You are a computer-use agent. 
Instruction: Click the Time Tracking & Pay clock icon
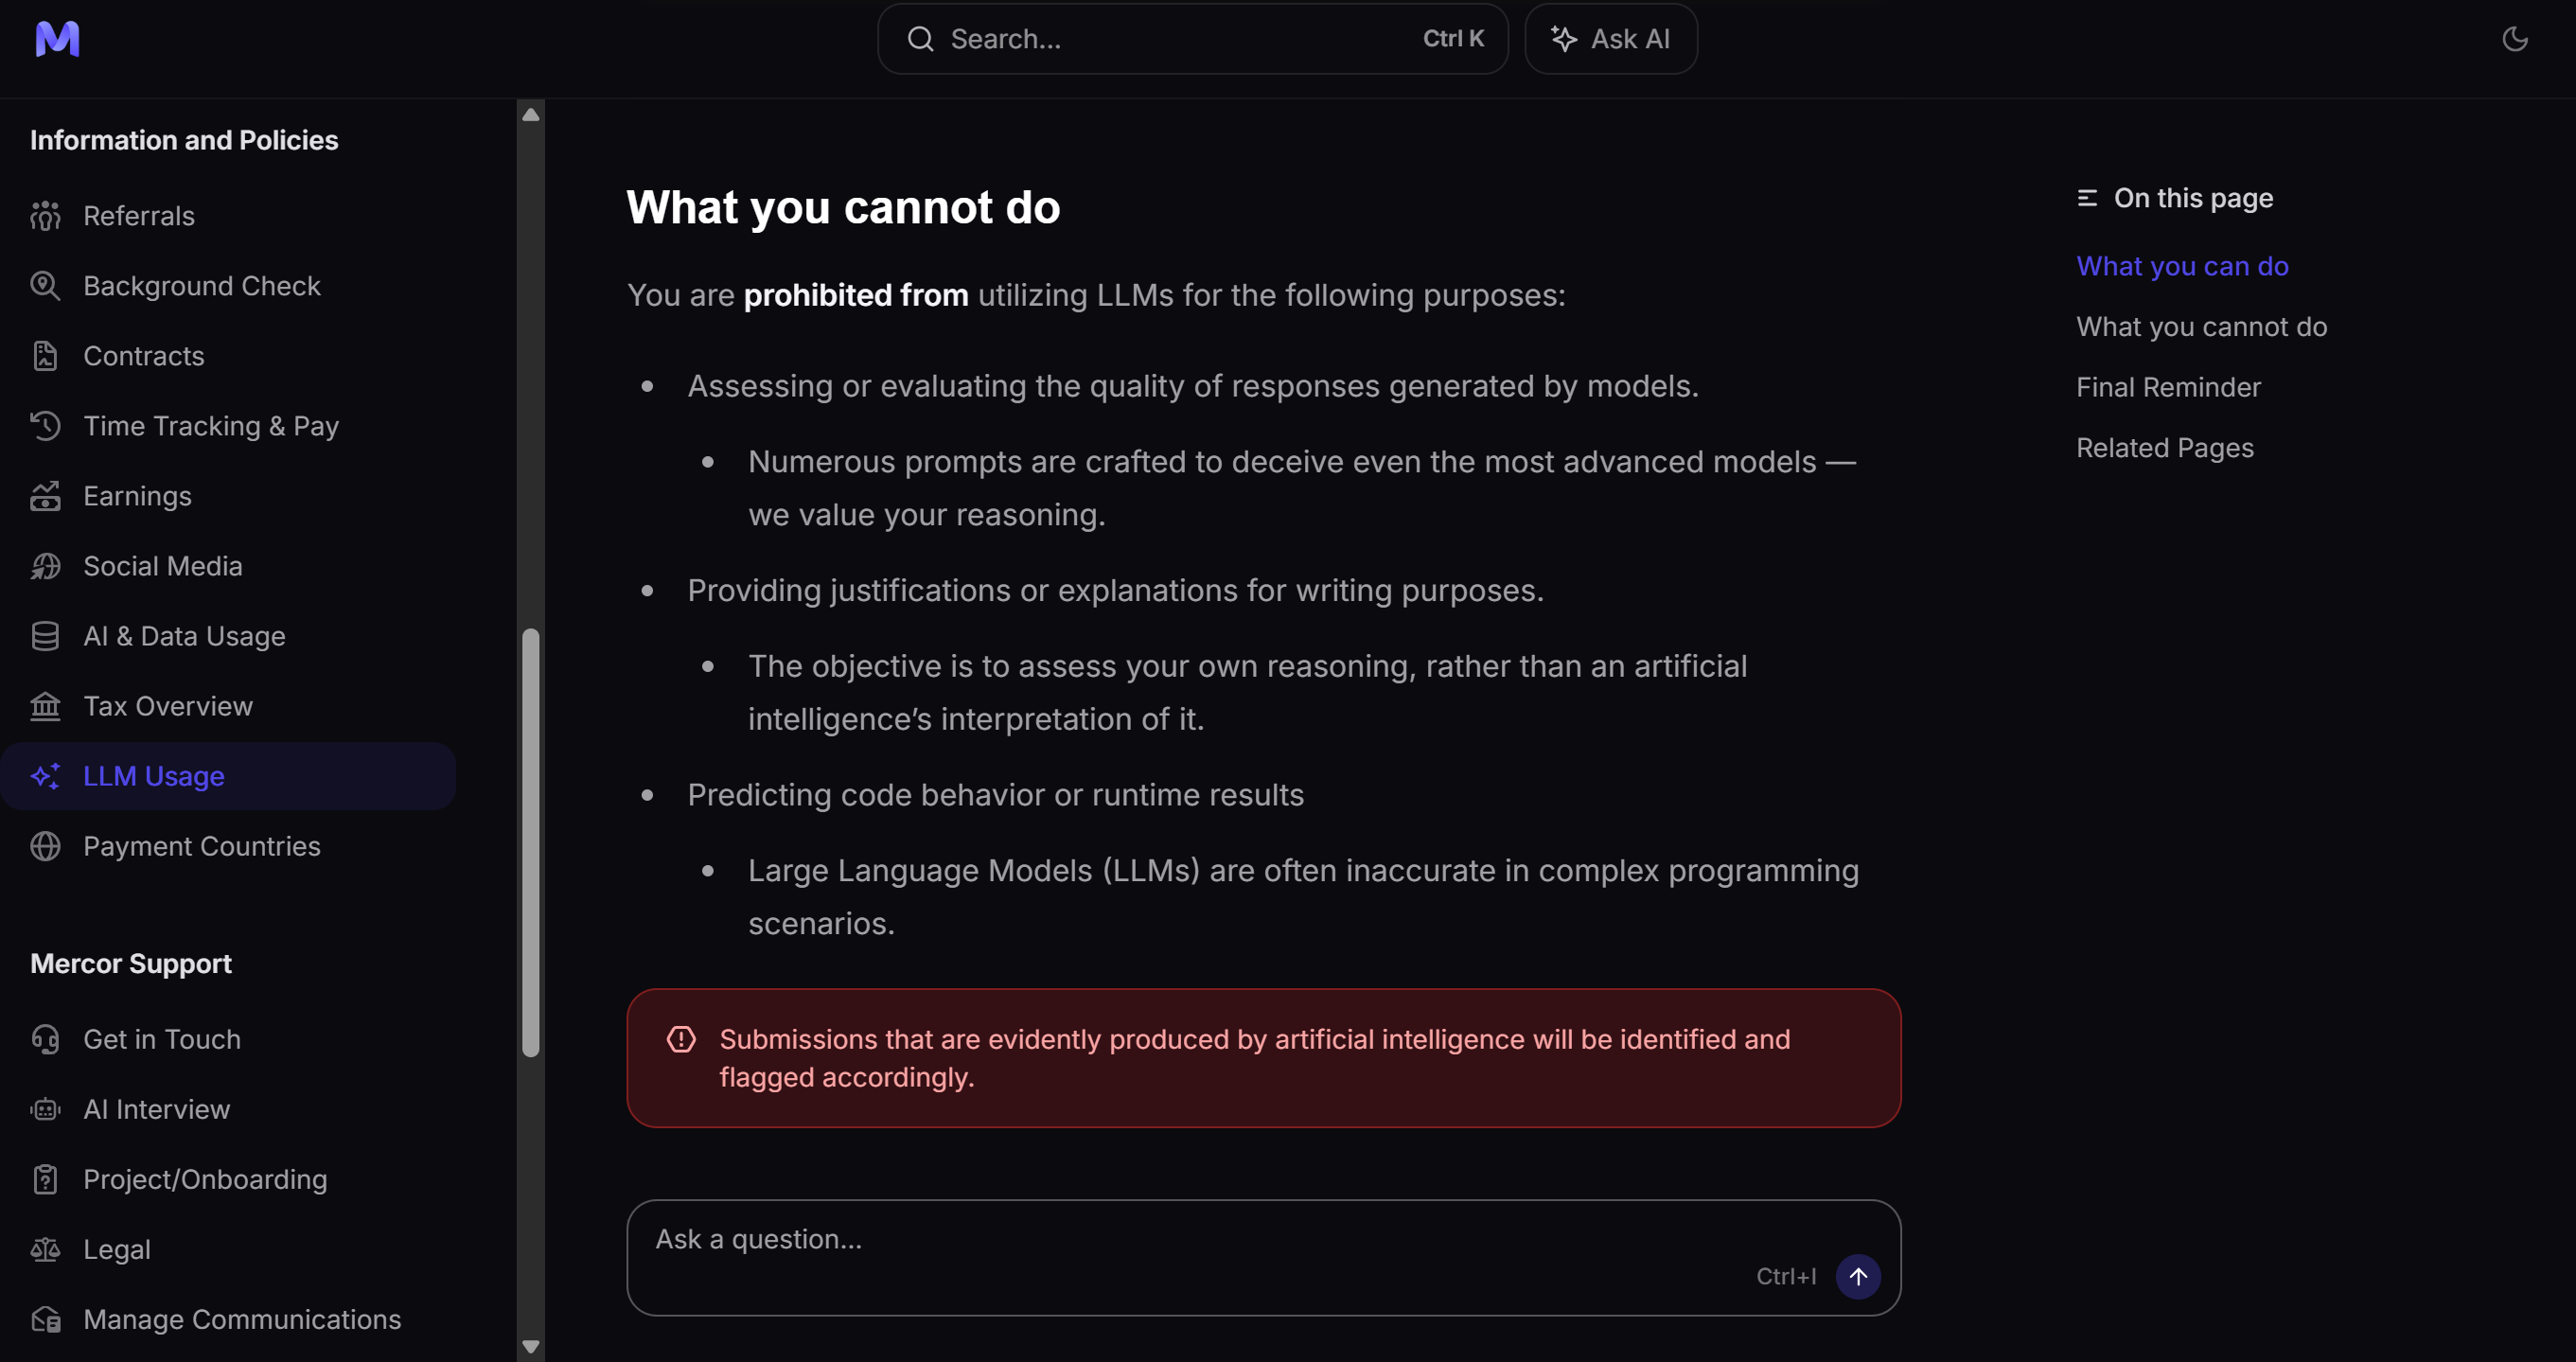45,426
